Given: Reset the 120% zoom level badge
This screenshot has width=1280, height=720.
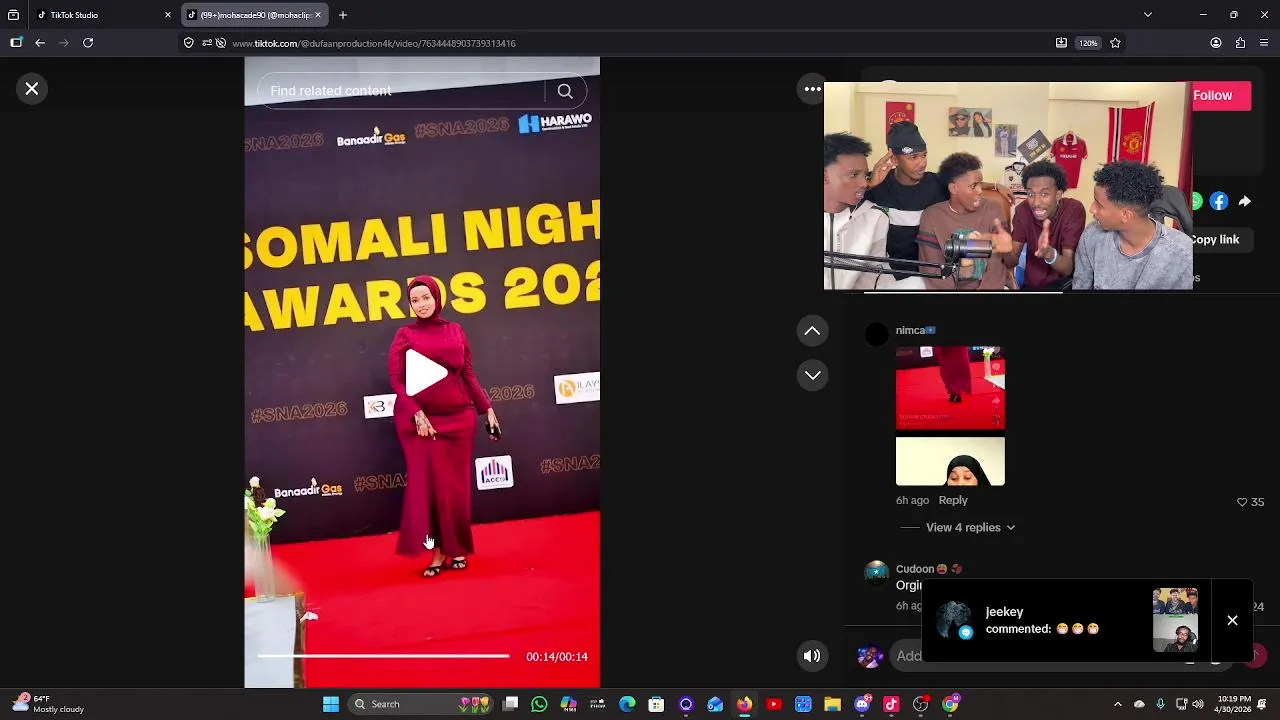Looking at the screenshot, I should coord(1088,43).
